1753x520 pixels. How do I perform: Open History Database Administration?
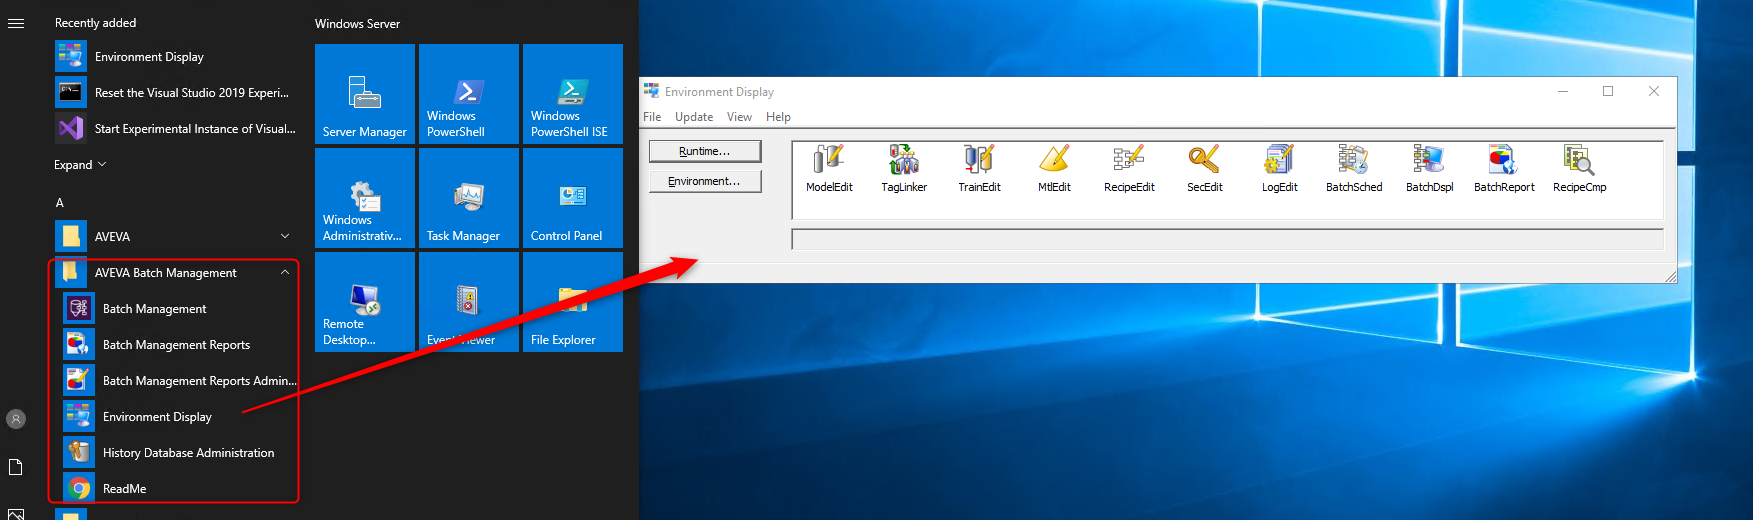176,453
